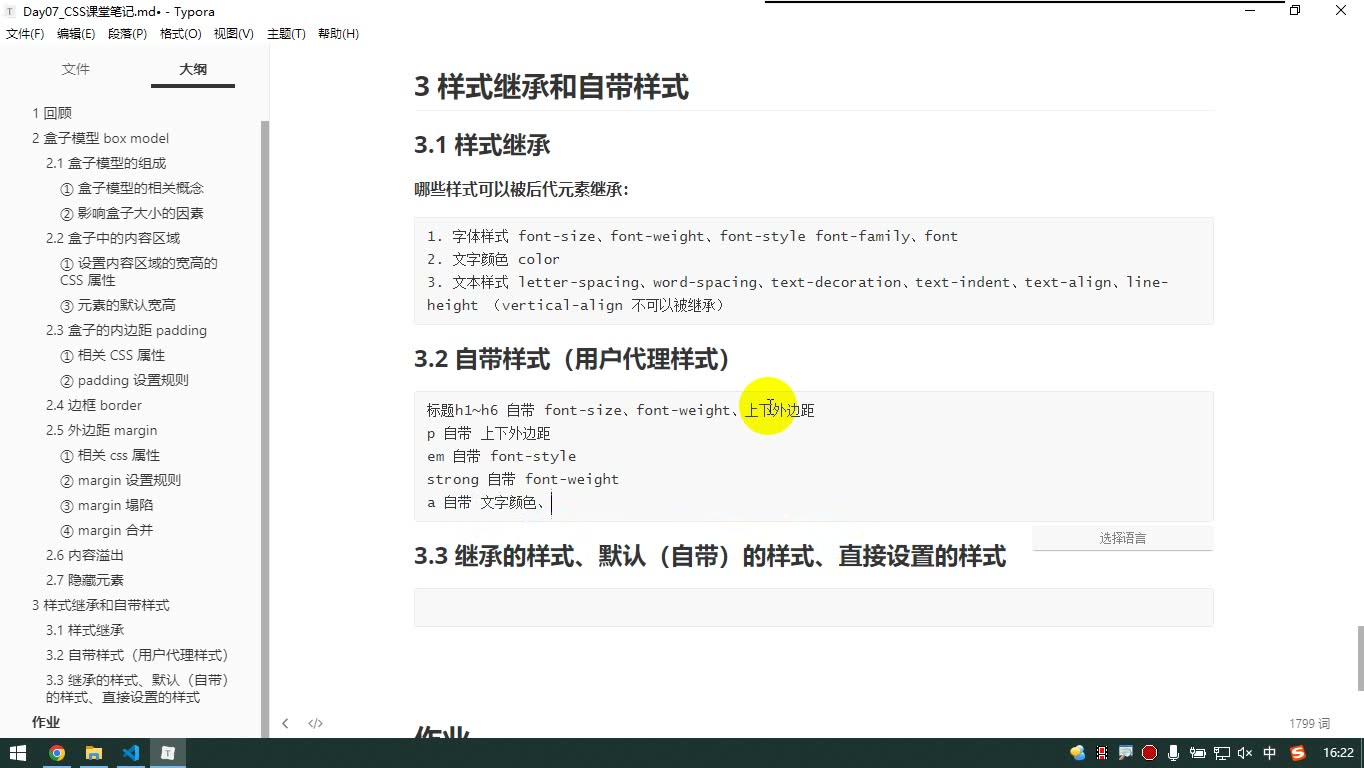Screen dimensions: 1364x768
Task: Select outline item 2.4 边框 border
Action: pos(94,405)
